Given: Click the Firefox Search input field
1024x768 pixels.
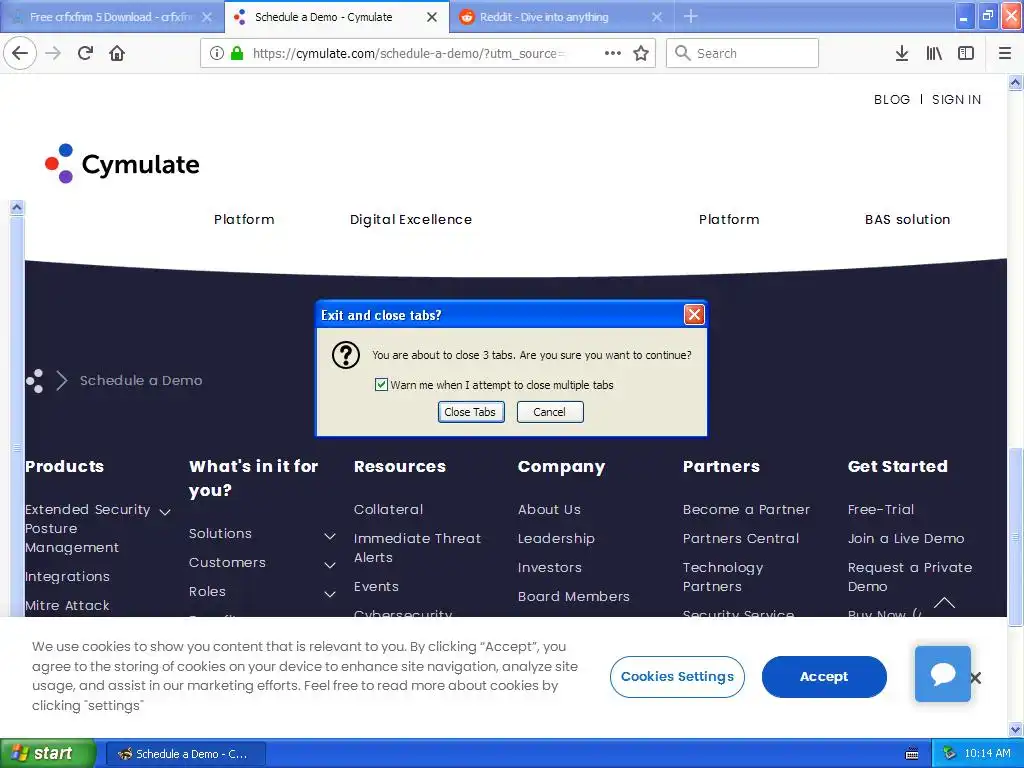Looking at the screenshot, I should 742,53.
